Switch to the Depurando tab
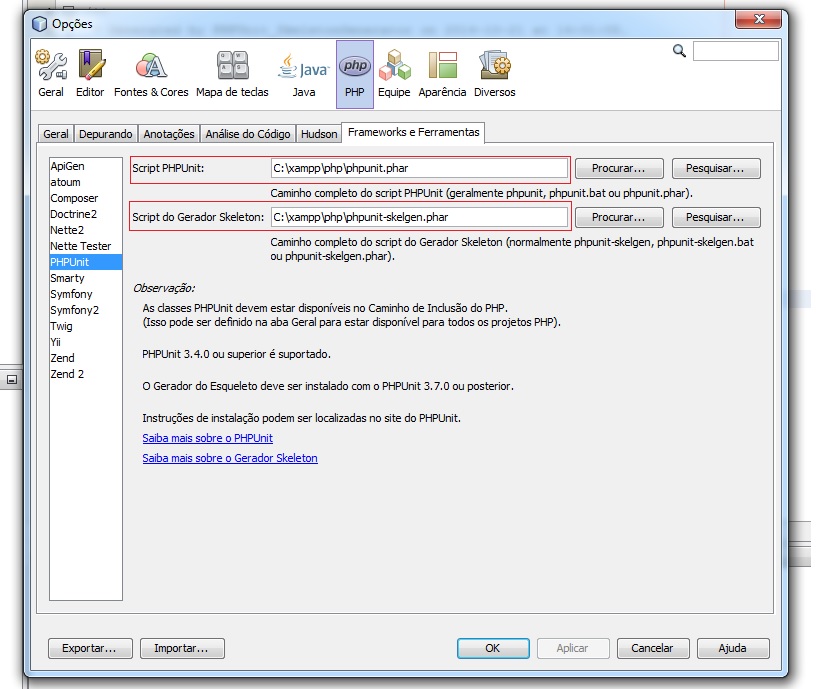Image resolution: width=827 pixels, height=689 pixels. coord(105,134)
